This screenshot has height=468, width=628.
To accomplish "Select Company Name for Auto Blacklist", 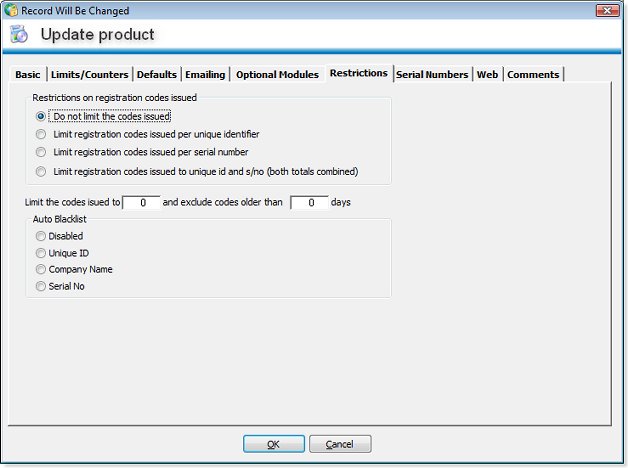I will (41, 269).
